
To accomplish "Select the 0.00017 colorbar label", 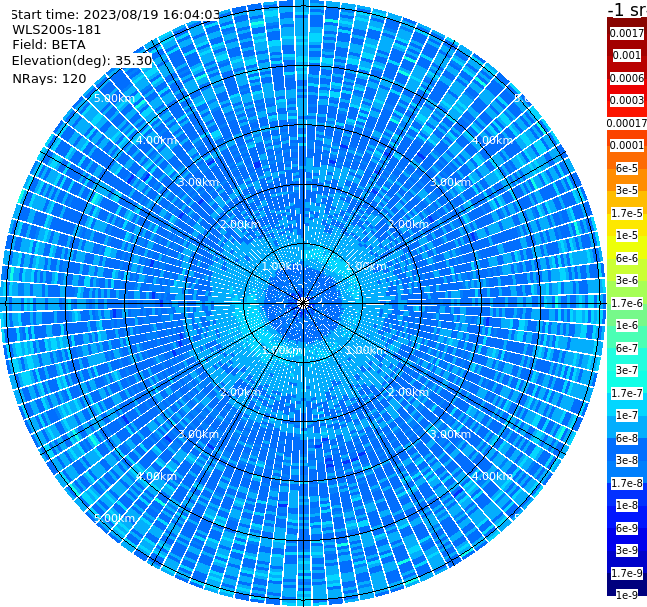I will [x=627, y=123].
